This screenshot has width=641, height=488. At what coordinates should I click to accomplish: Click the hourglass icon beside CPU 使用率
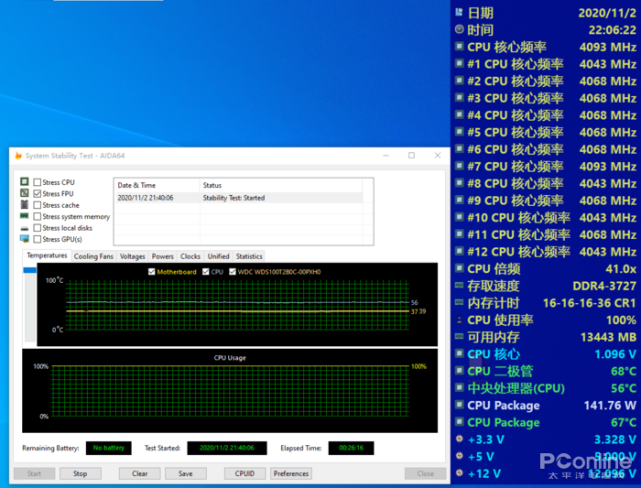coord(459,320)
